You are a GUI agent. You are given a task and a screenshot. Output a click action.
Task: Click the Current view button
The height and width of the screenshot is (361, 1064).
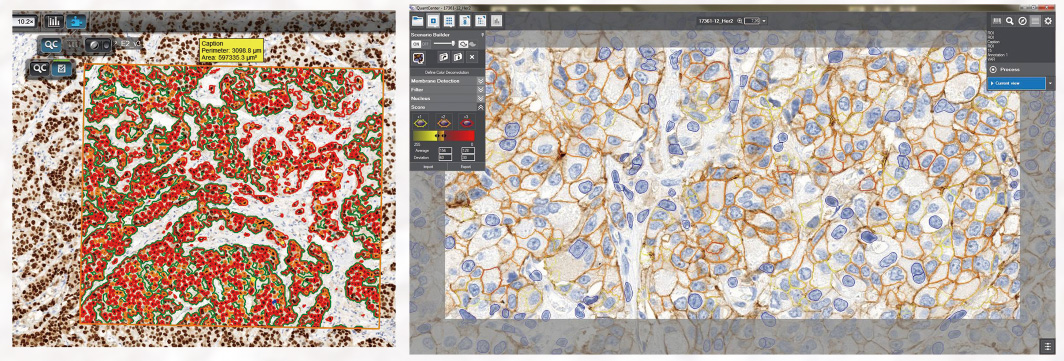[1016, 83]
